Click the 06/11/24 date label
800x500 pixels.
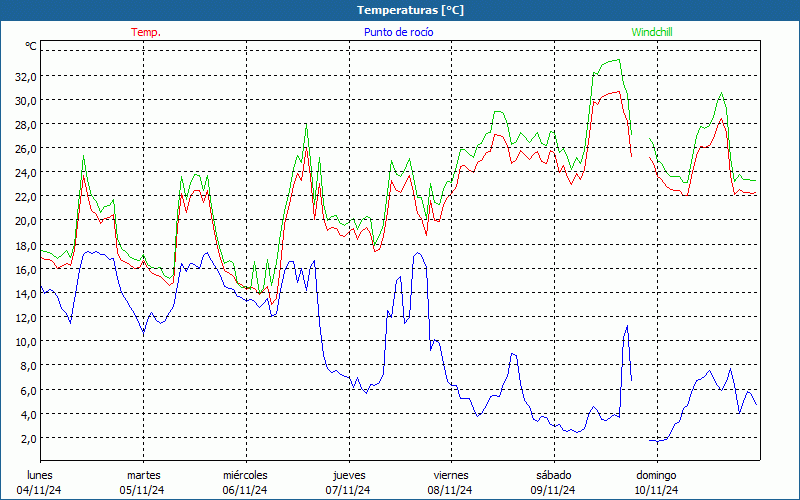click(245, 490)
